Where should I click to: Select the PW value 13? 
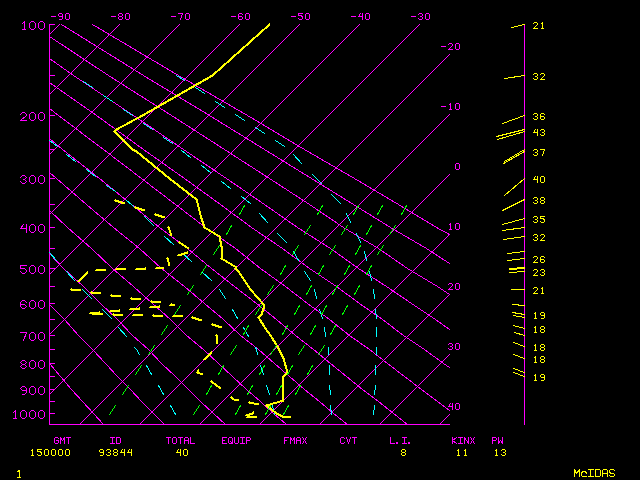498,452
